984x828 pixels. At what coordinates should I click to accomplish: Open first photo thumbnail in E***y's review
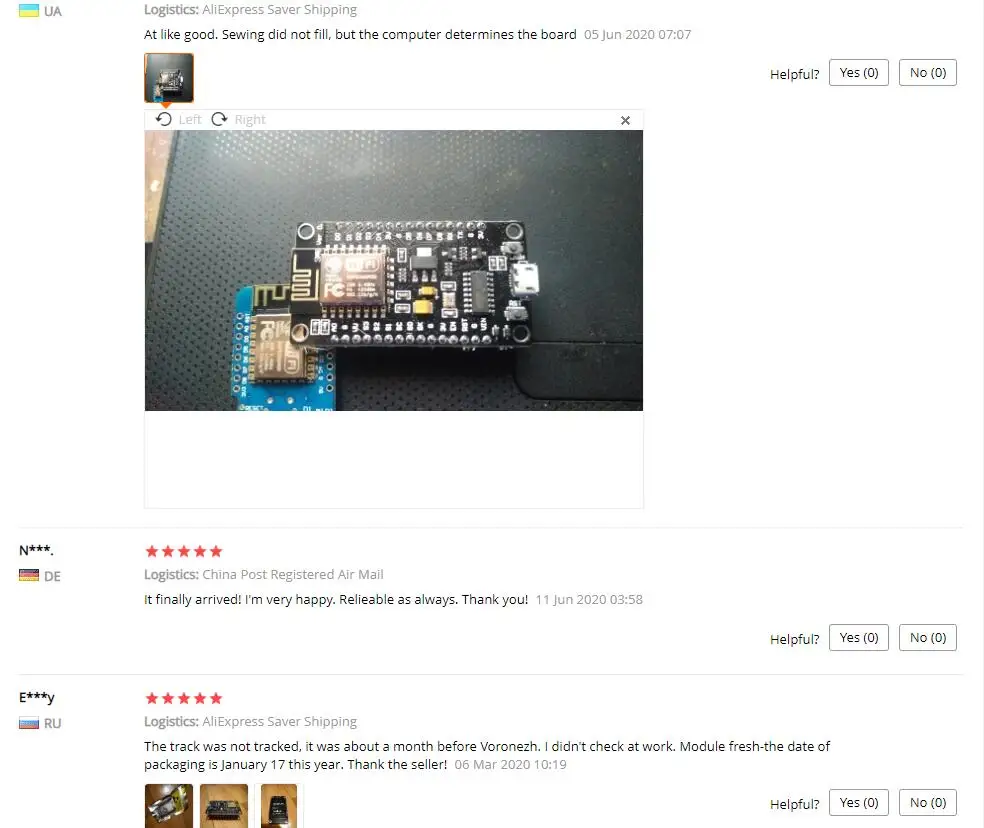point(169,806)
